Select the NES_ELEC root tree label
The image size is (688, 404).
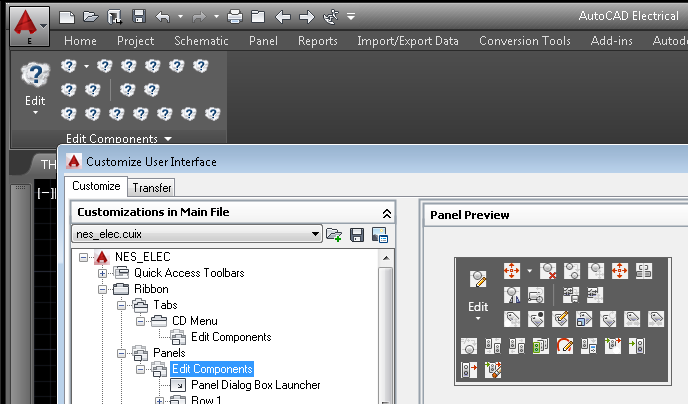tap(143, 257)
